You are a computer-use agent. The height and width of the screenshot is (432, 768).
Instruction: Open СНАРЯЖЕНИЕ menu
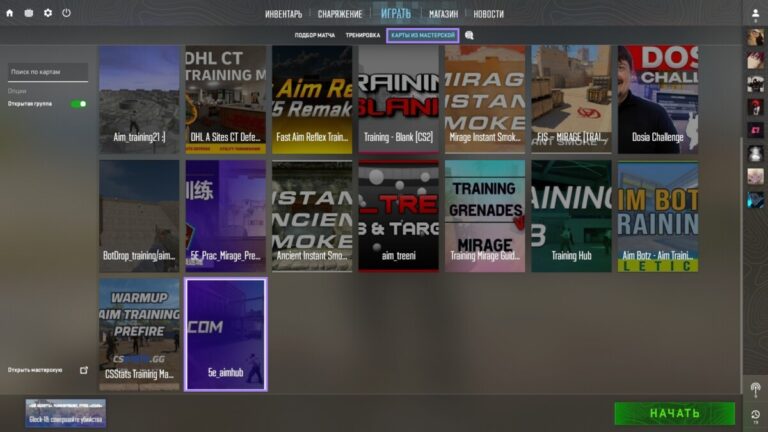click(x=340, y=14)
